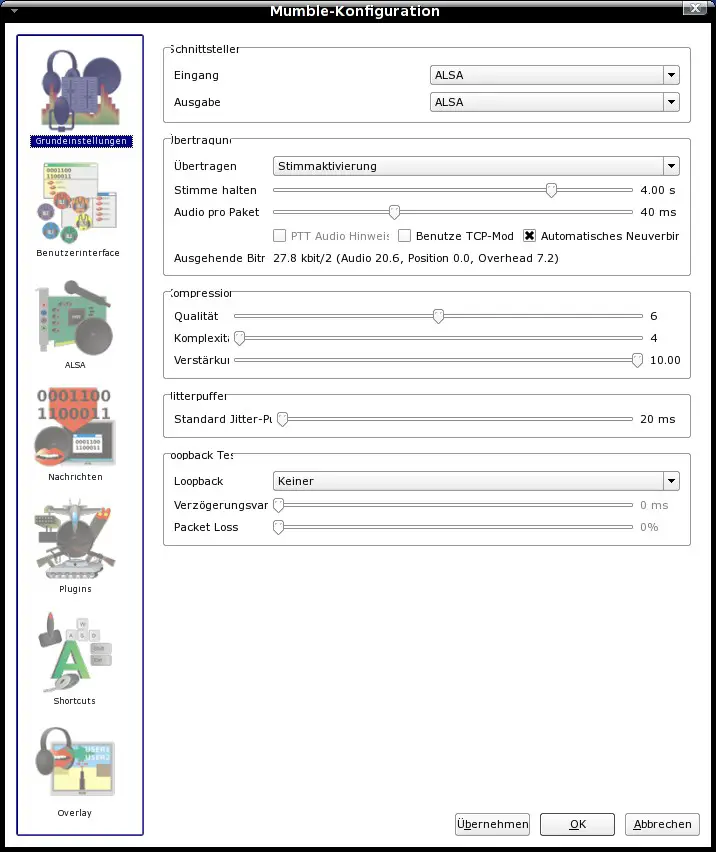
Task: Click the Packet Loss slider handle
Action: [x=279, y=527]
